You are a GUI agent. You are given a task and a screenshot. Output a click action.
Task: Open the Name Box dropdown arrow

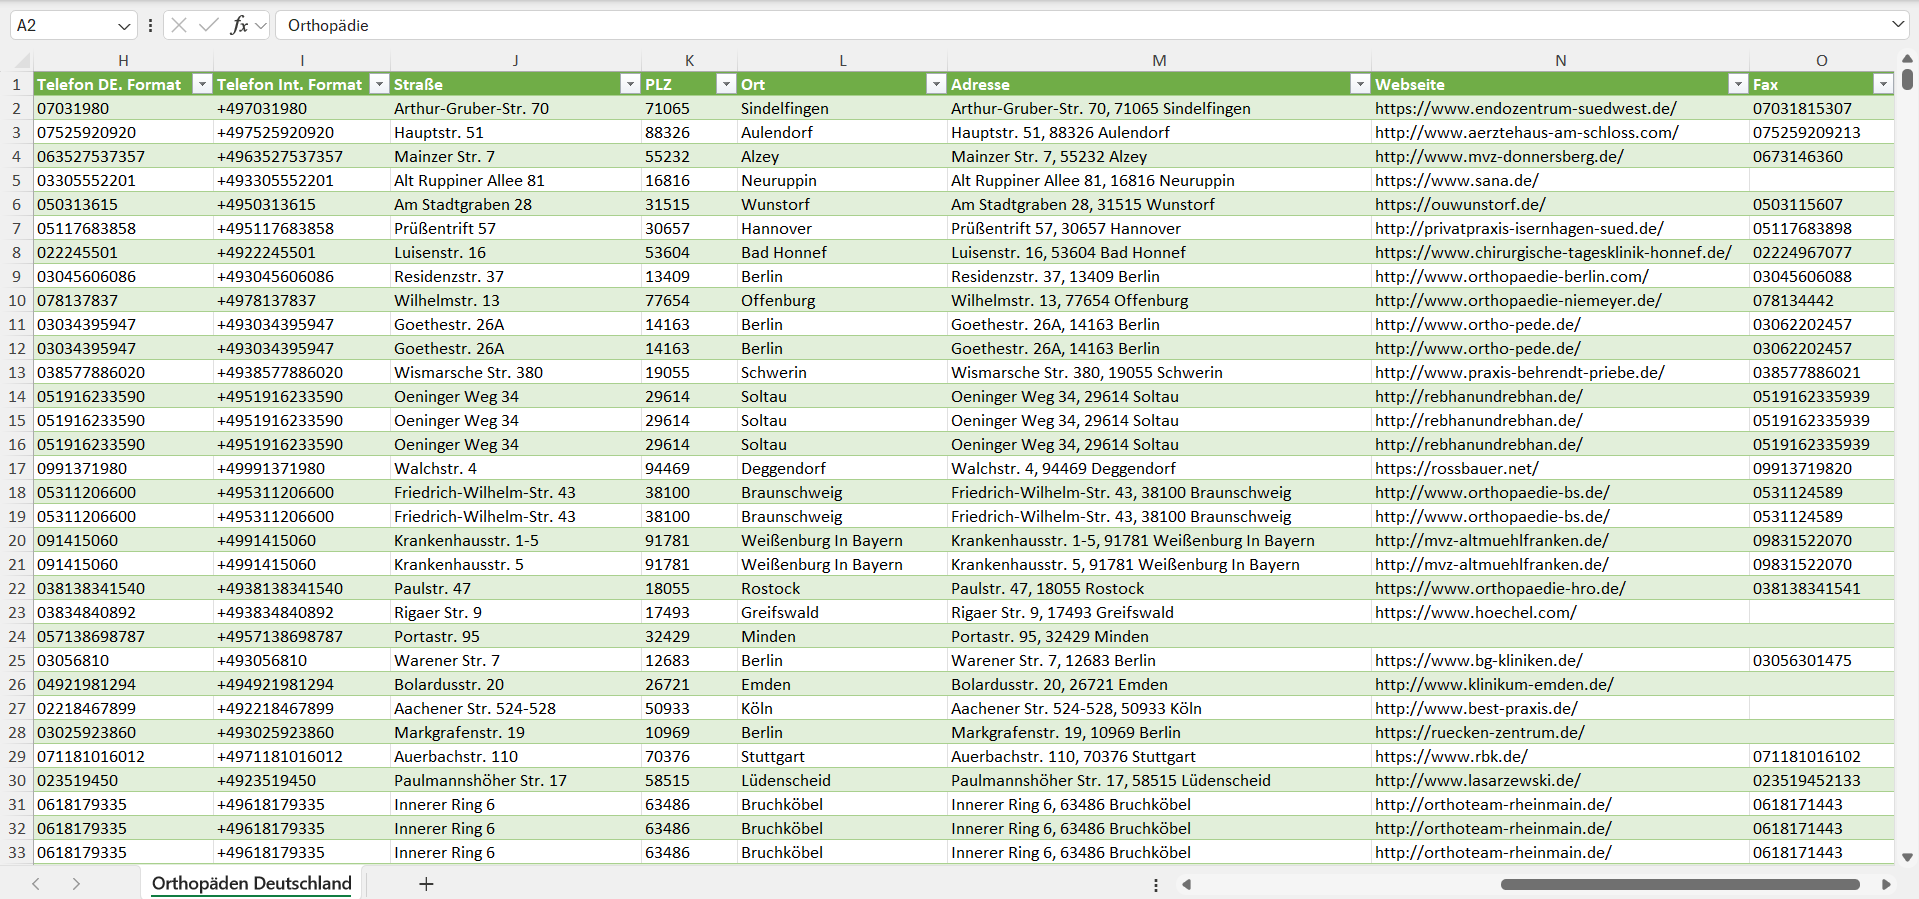pyautogui.click(x=124, y=25)
